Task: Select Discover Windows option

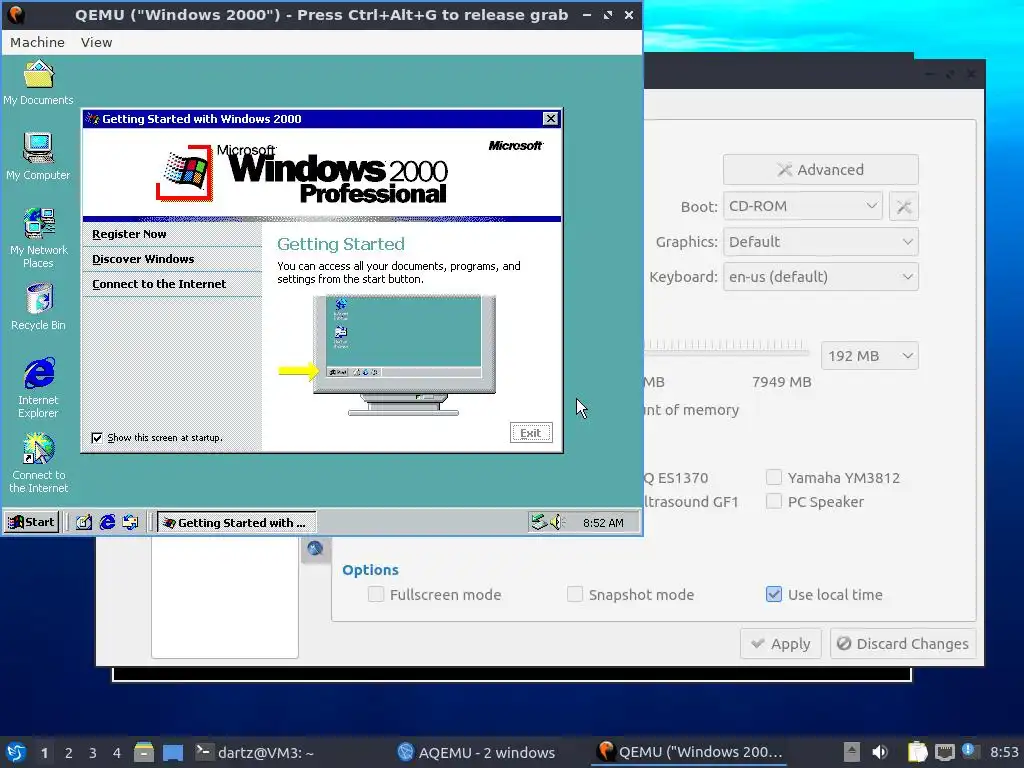Action: tap(143, 259)
